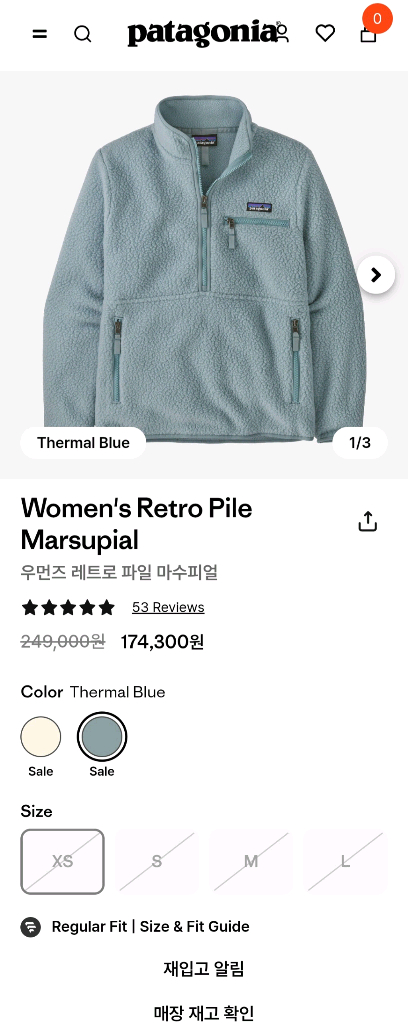408x1024 pixels.
Task: Select size XS
Action: coord(63,861)
